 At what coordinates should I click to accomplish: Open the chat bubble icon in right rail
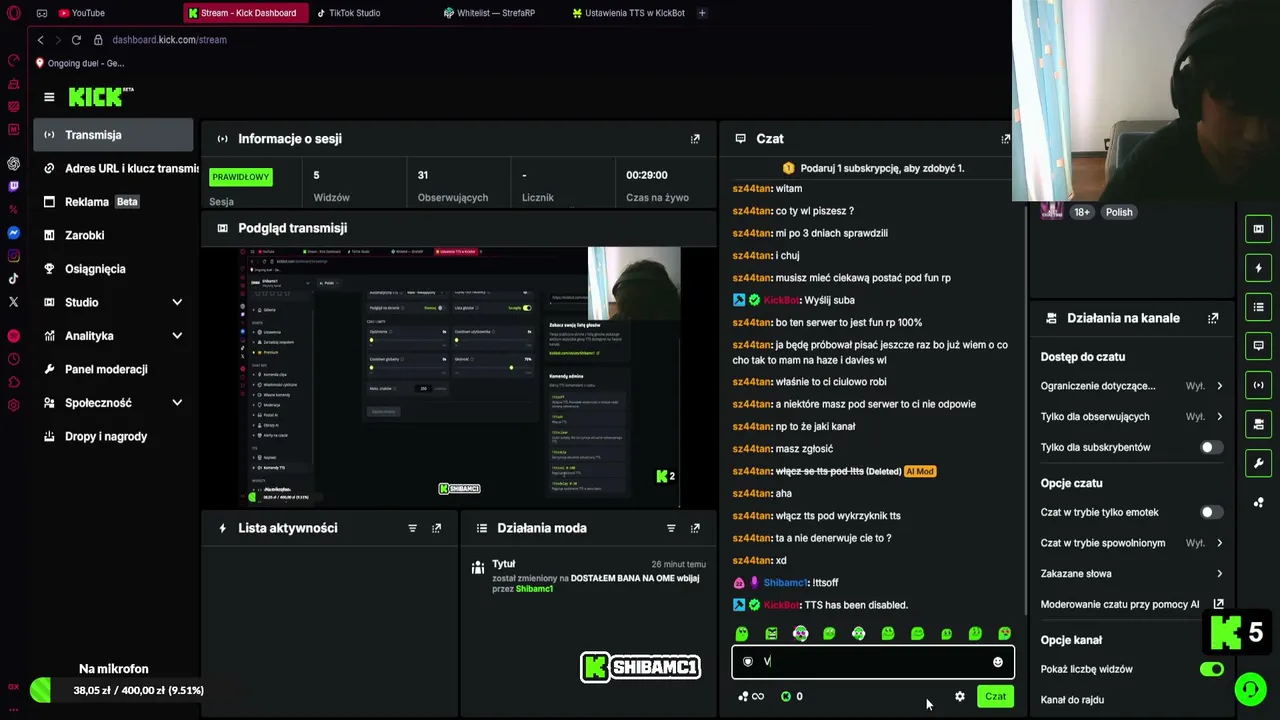(x=1258, y=346)
